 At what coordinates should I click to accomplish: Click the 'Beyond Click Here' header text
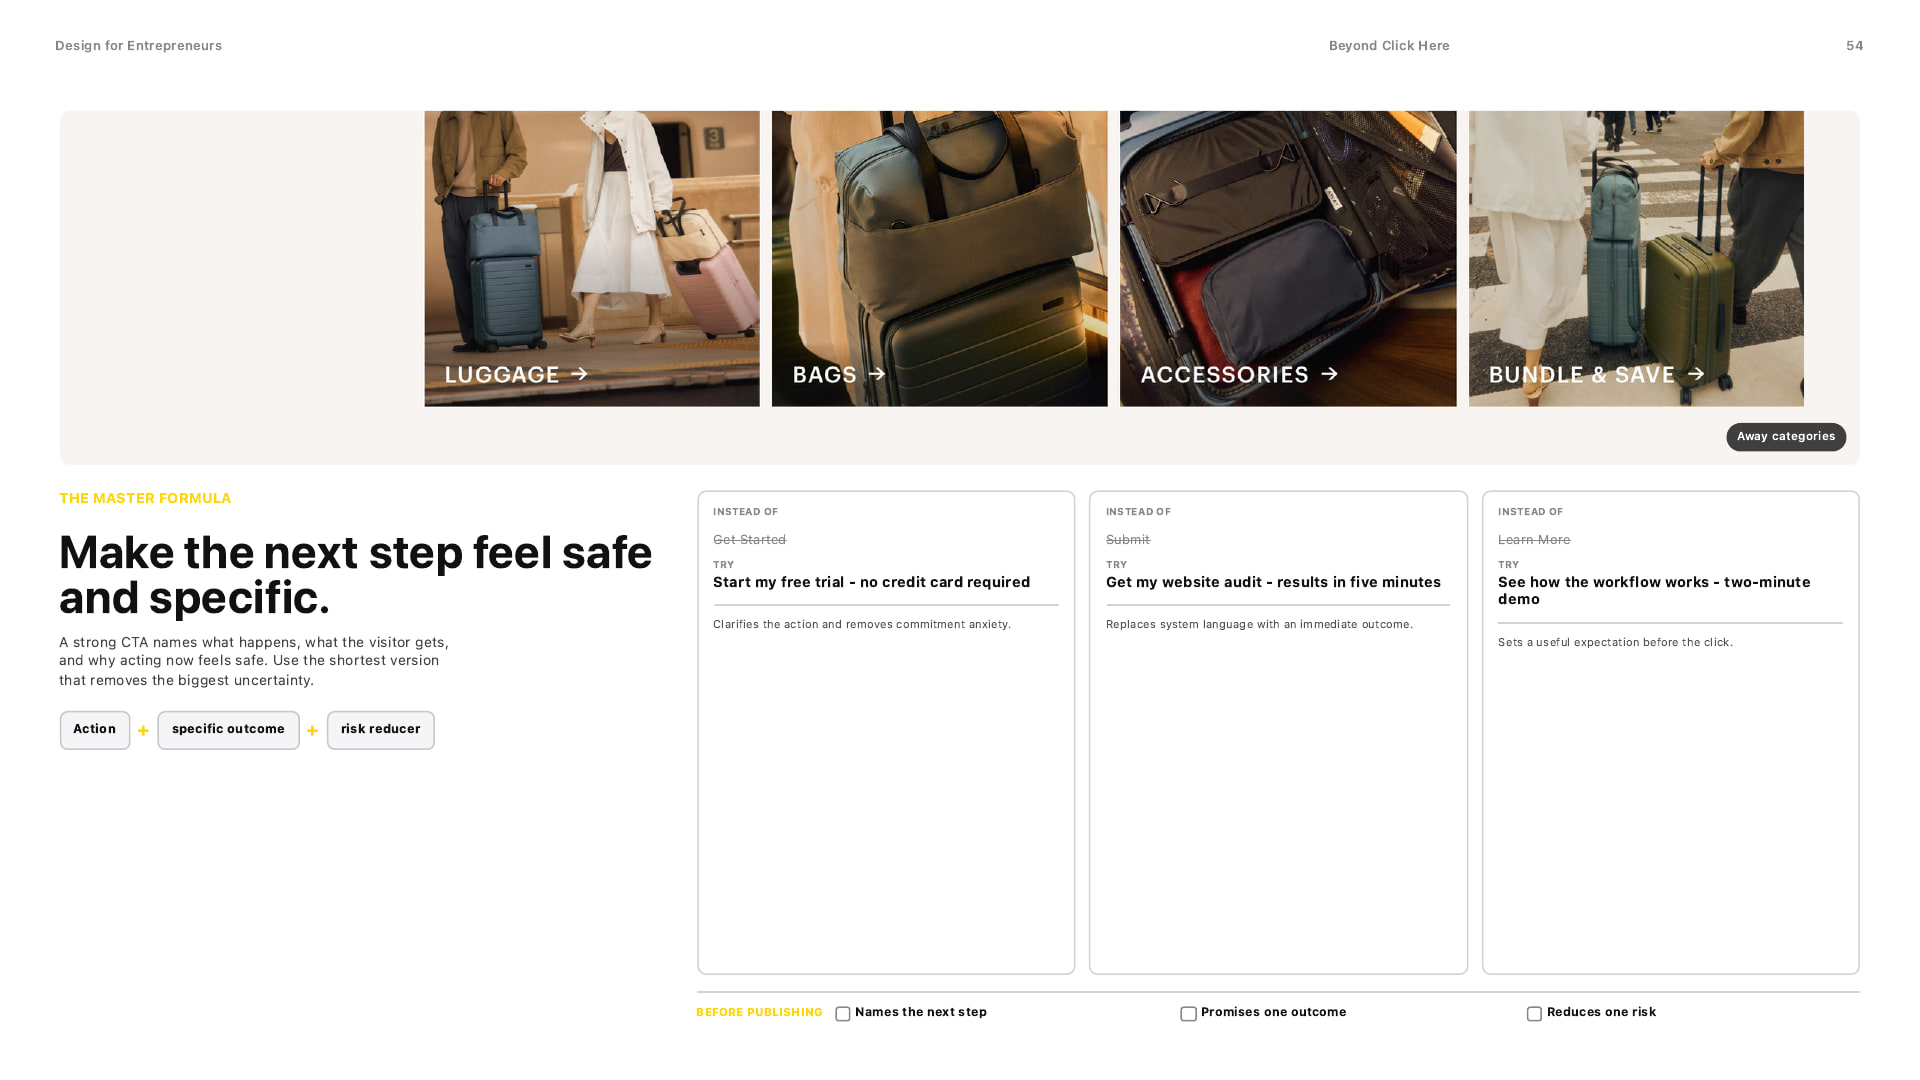point(1389,46)
